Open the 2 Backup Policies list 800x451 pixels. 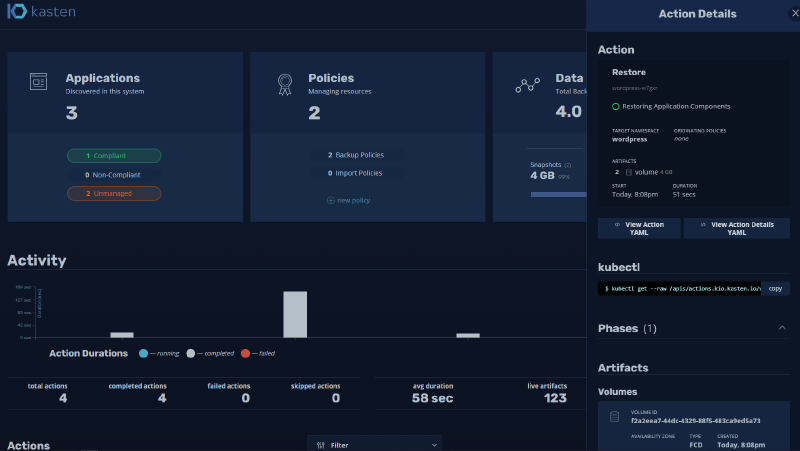pos(356,155)
